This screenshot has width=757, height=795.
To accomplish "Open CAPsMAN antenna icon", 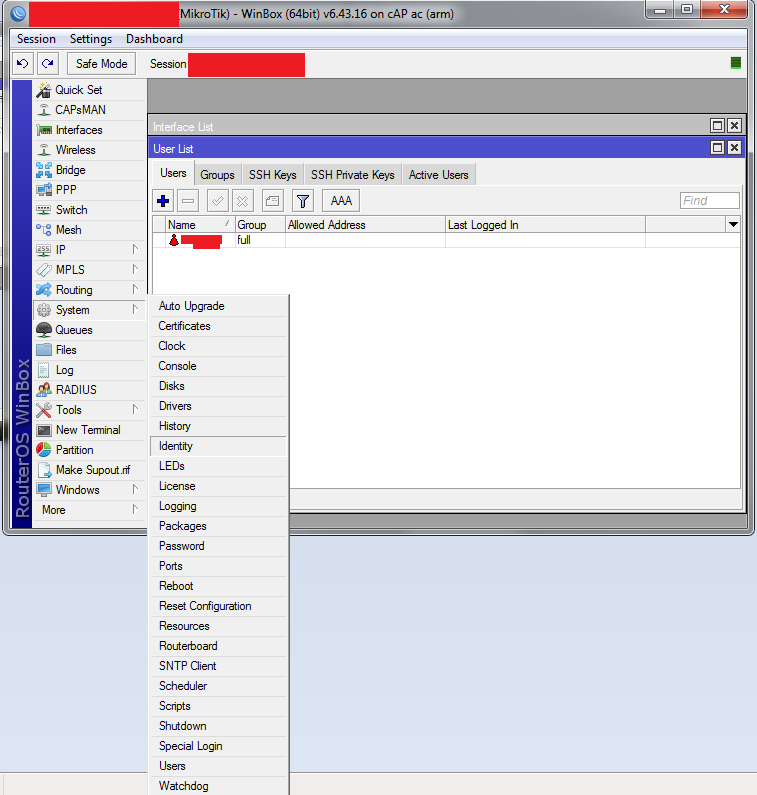I will coord(44,110).
